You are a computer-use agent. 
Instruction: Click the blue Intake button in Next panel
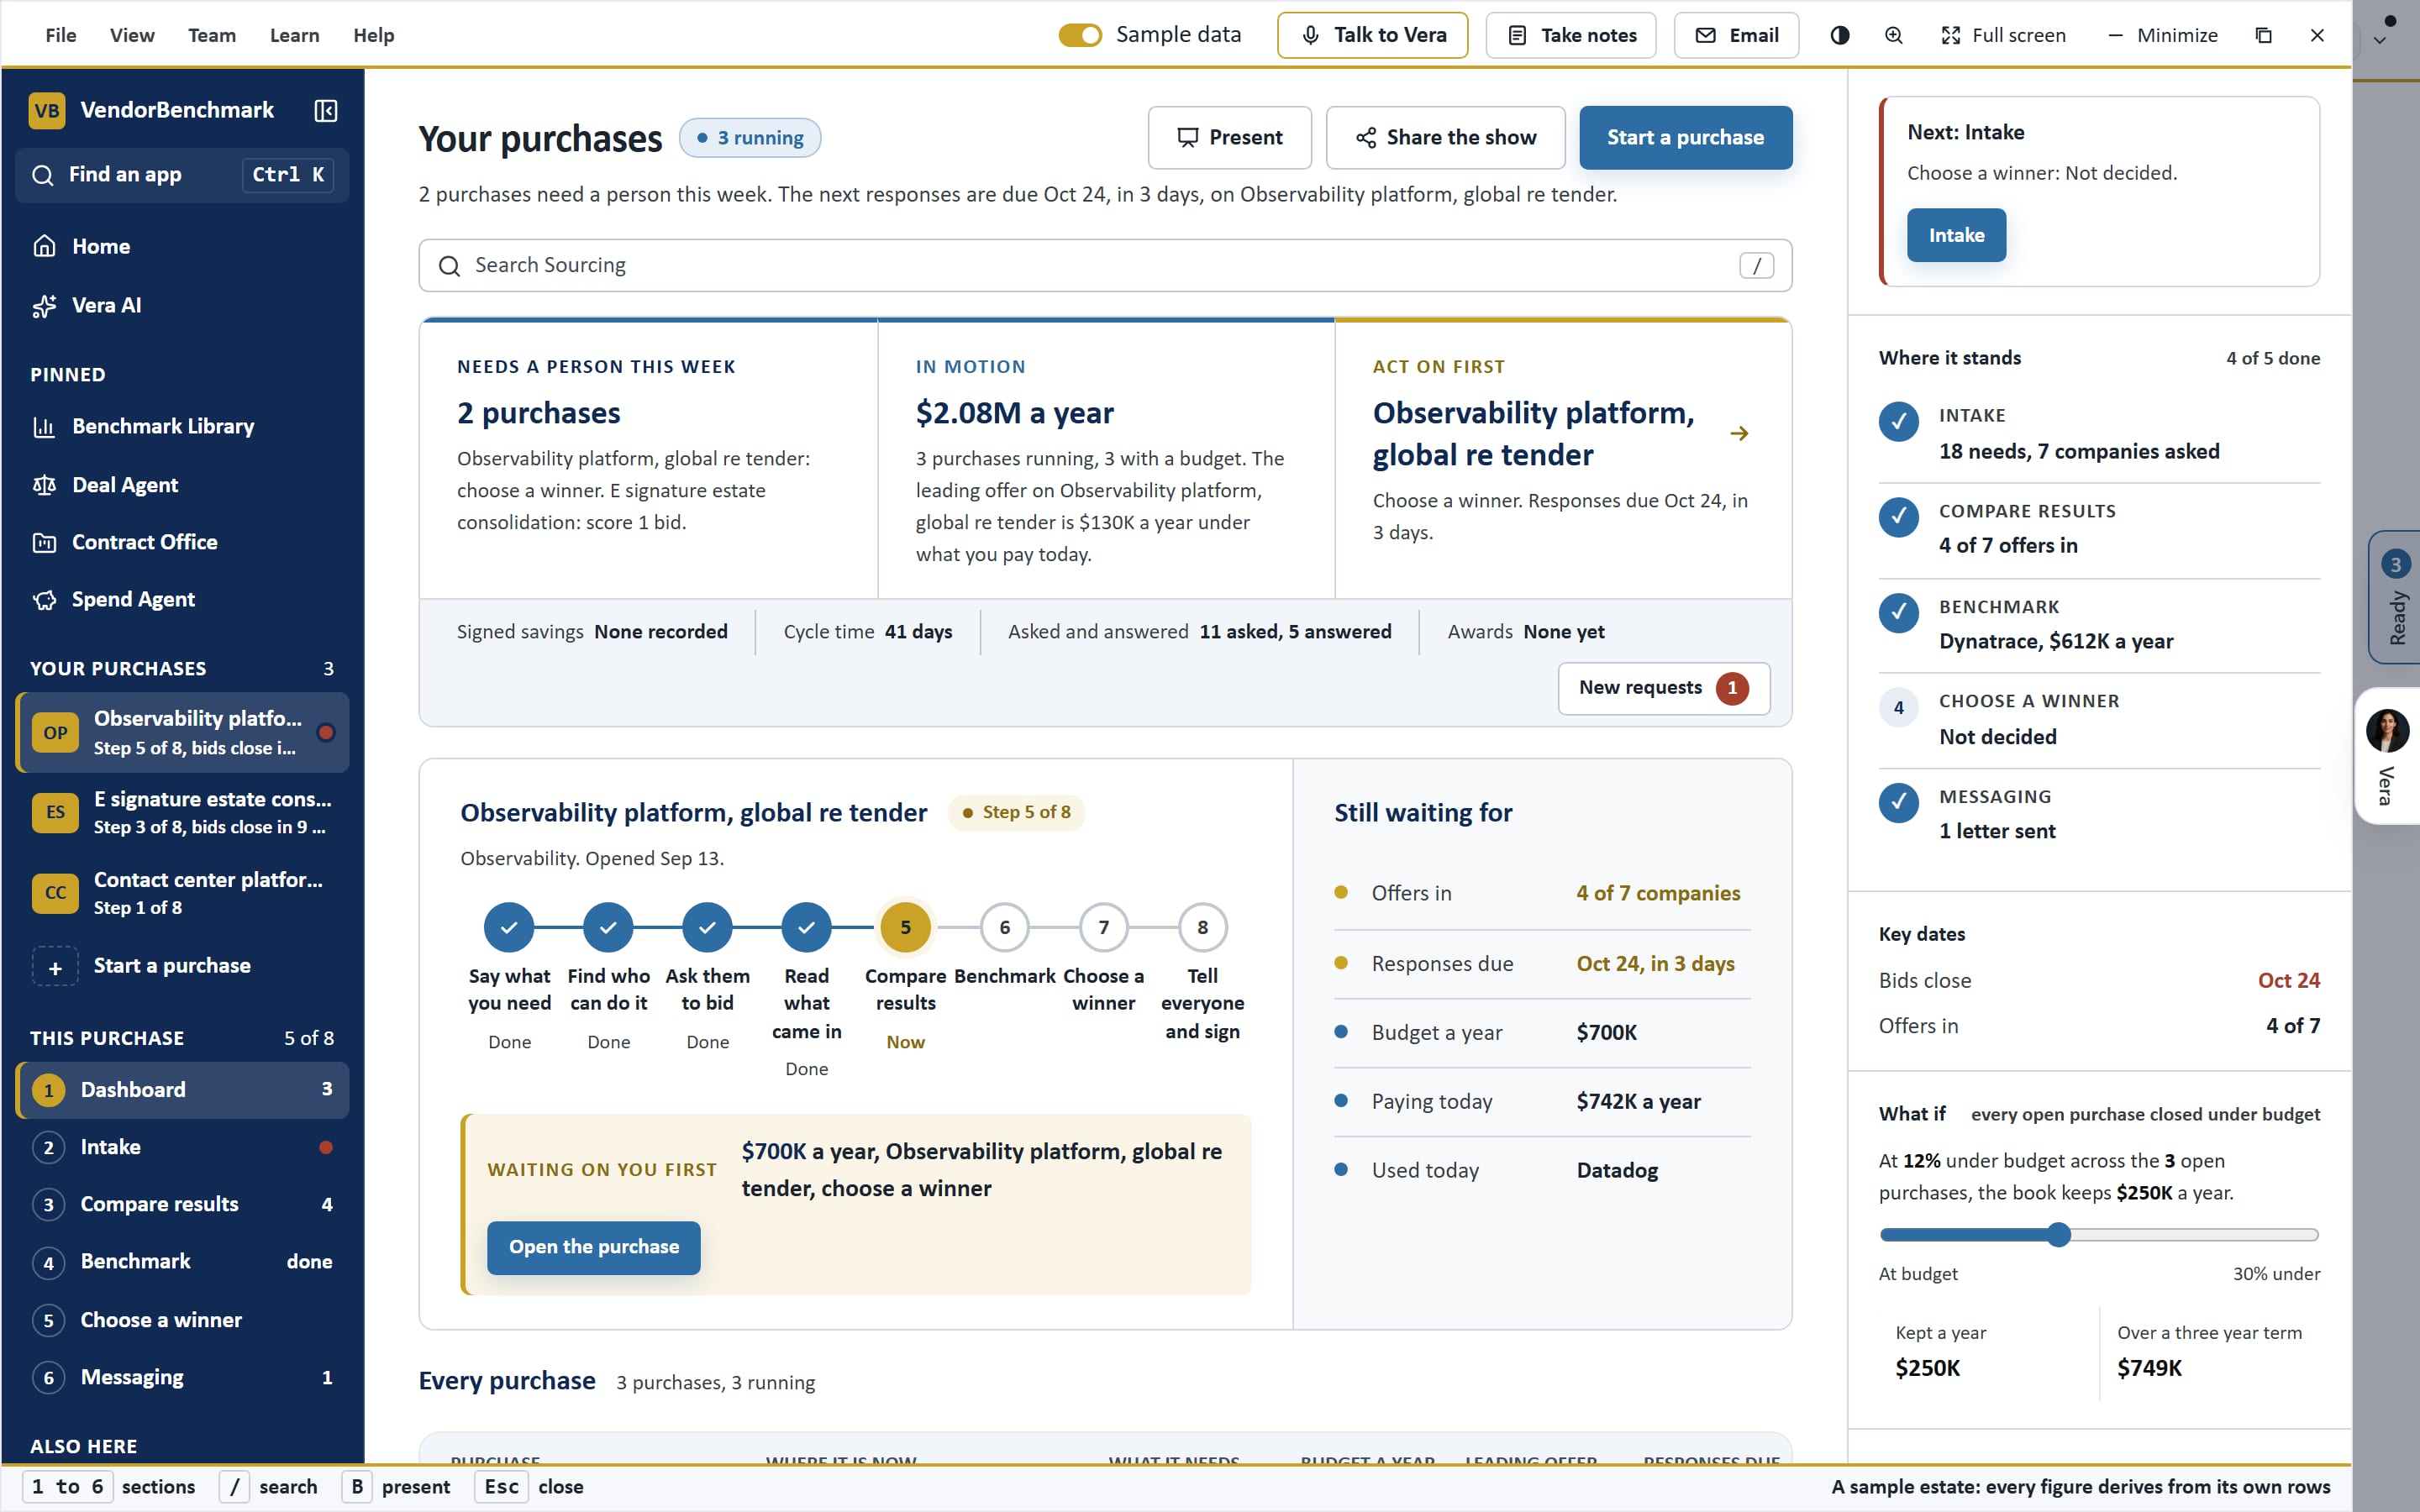click(x=1955, y=235)
